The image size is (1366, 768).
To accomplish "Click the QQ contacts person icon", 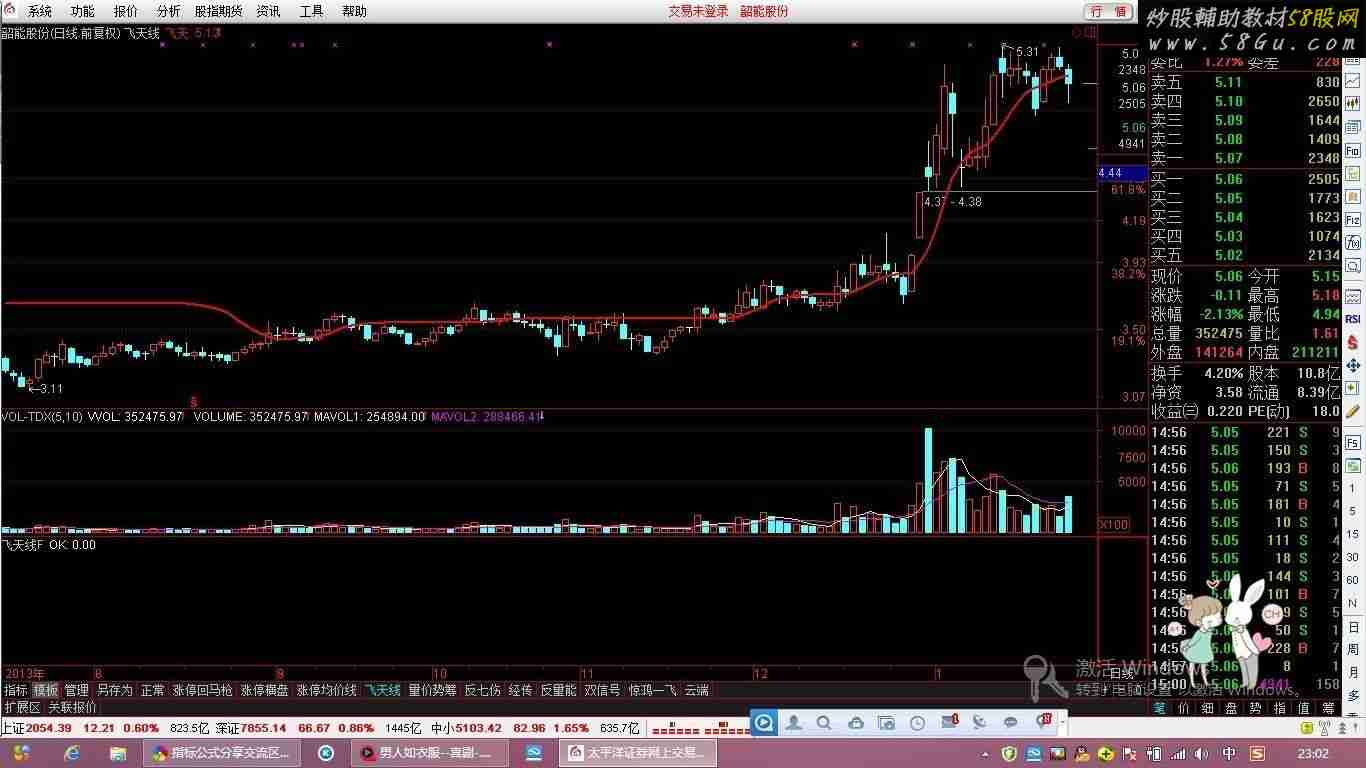I will point(793,722).
